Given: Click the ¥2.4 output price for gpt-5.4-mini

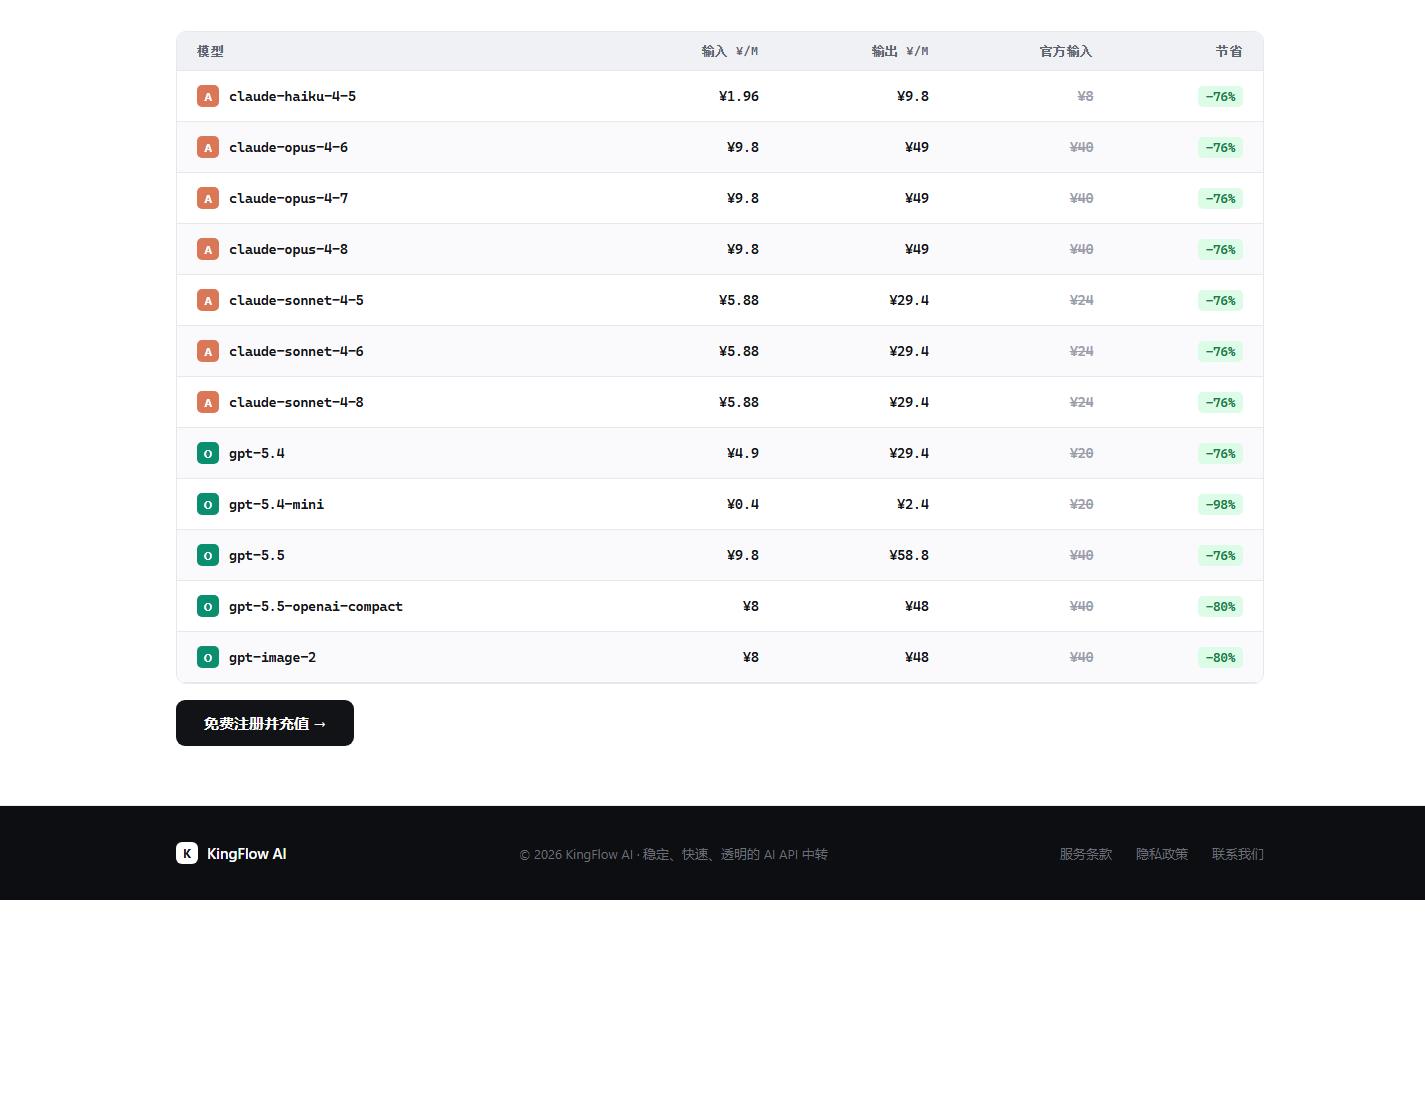Looking at the screenshot, I should (913, 504).
